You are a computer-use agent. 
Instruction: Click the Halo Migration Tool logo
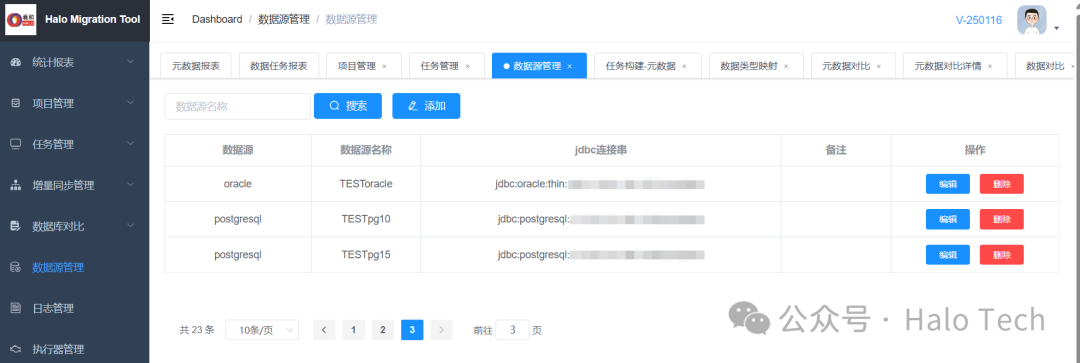(x=20, y=20)
